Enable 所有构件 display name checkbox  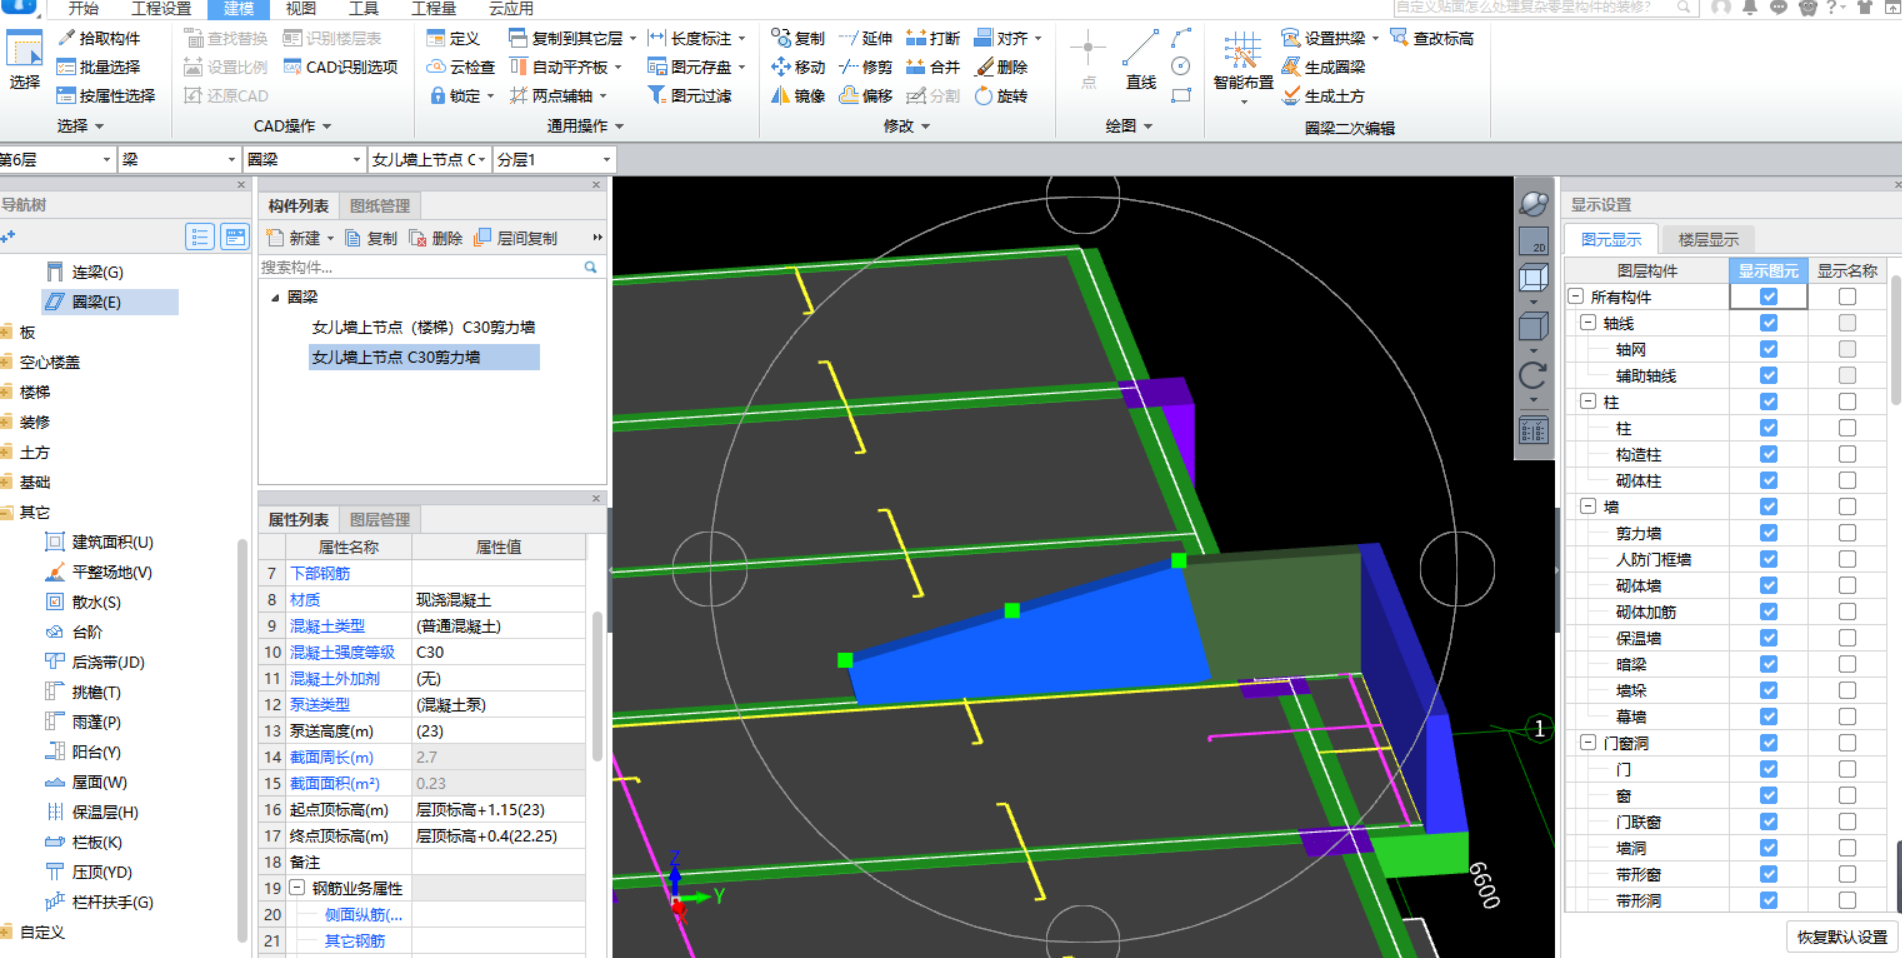(1847, 297)
